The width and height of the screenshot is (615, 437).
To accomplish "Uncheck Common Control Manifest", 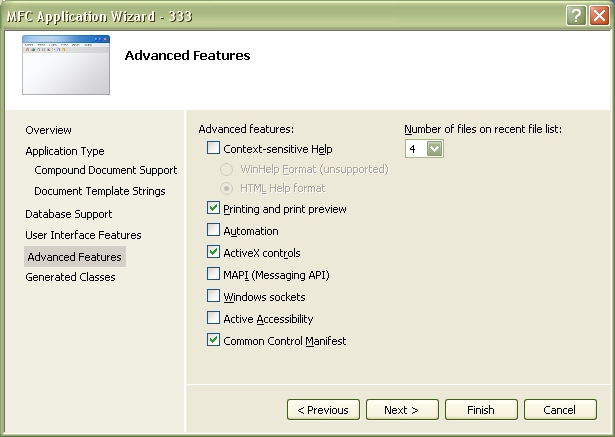I will click(x=213, y=340).
